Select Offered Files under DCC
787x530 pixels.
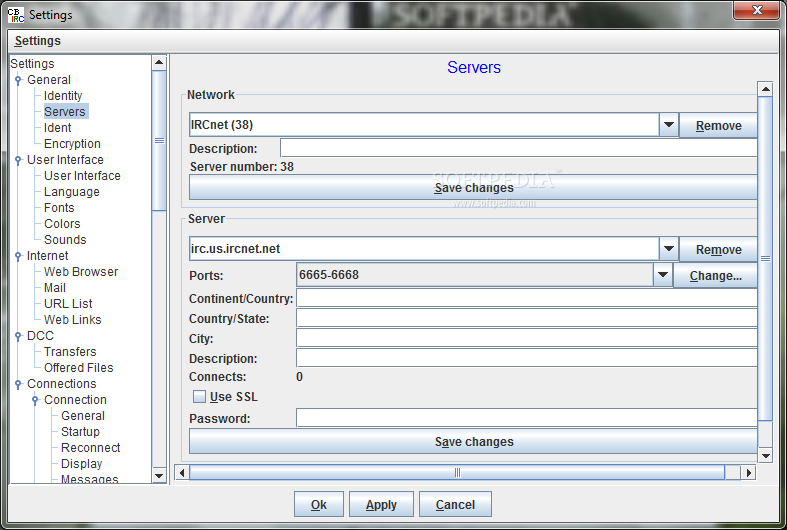(x=78, y=368)
